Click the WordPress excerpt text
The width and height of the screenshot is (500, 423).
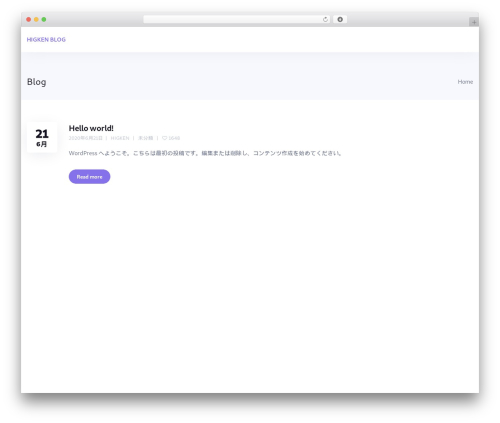coord(205,153)
